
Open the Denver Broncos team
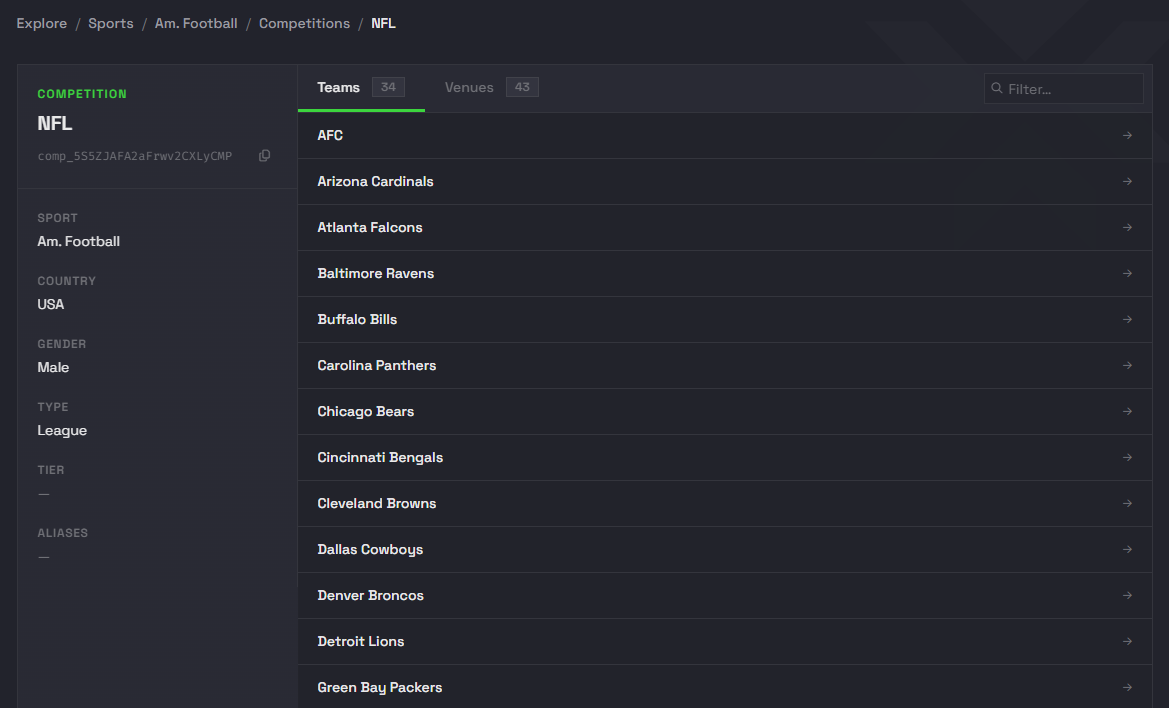(725, 595)
